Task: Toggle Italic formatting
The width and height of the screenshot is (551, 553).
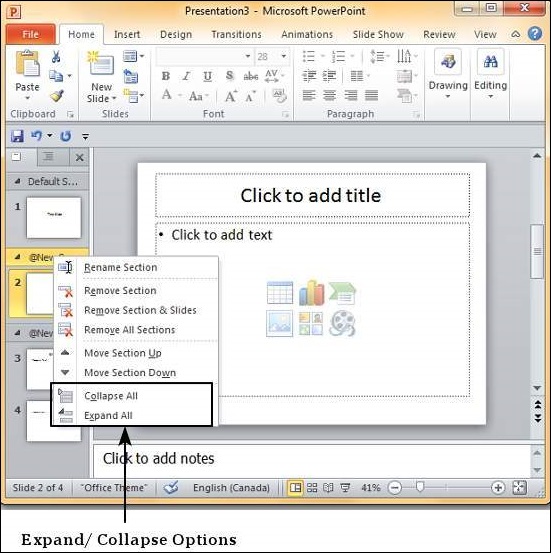Action: (186, 76)
